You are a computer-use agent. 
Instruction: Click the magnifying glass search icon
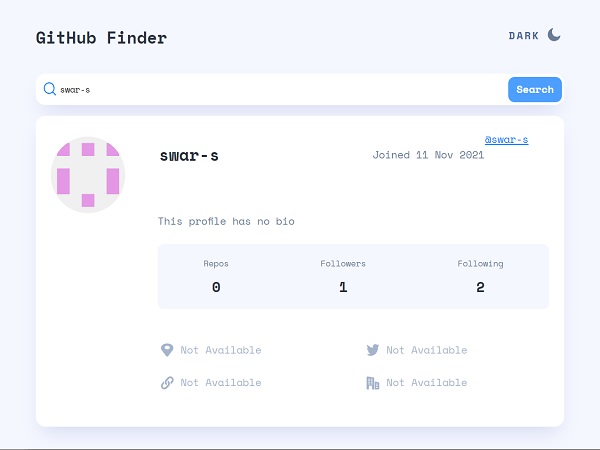click(x=50, y=89)
